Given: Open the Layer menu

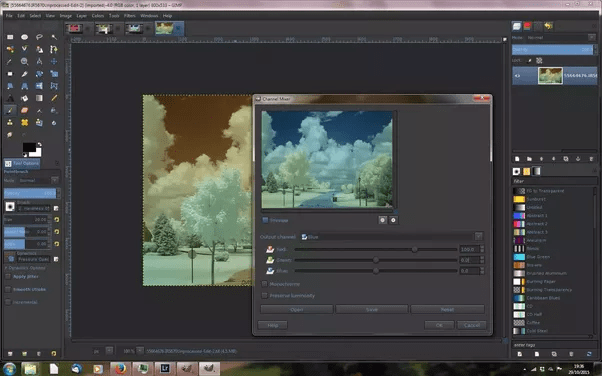Looking at the screenshot, I should (81, 16).
